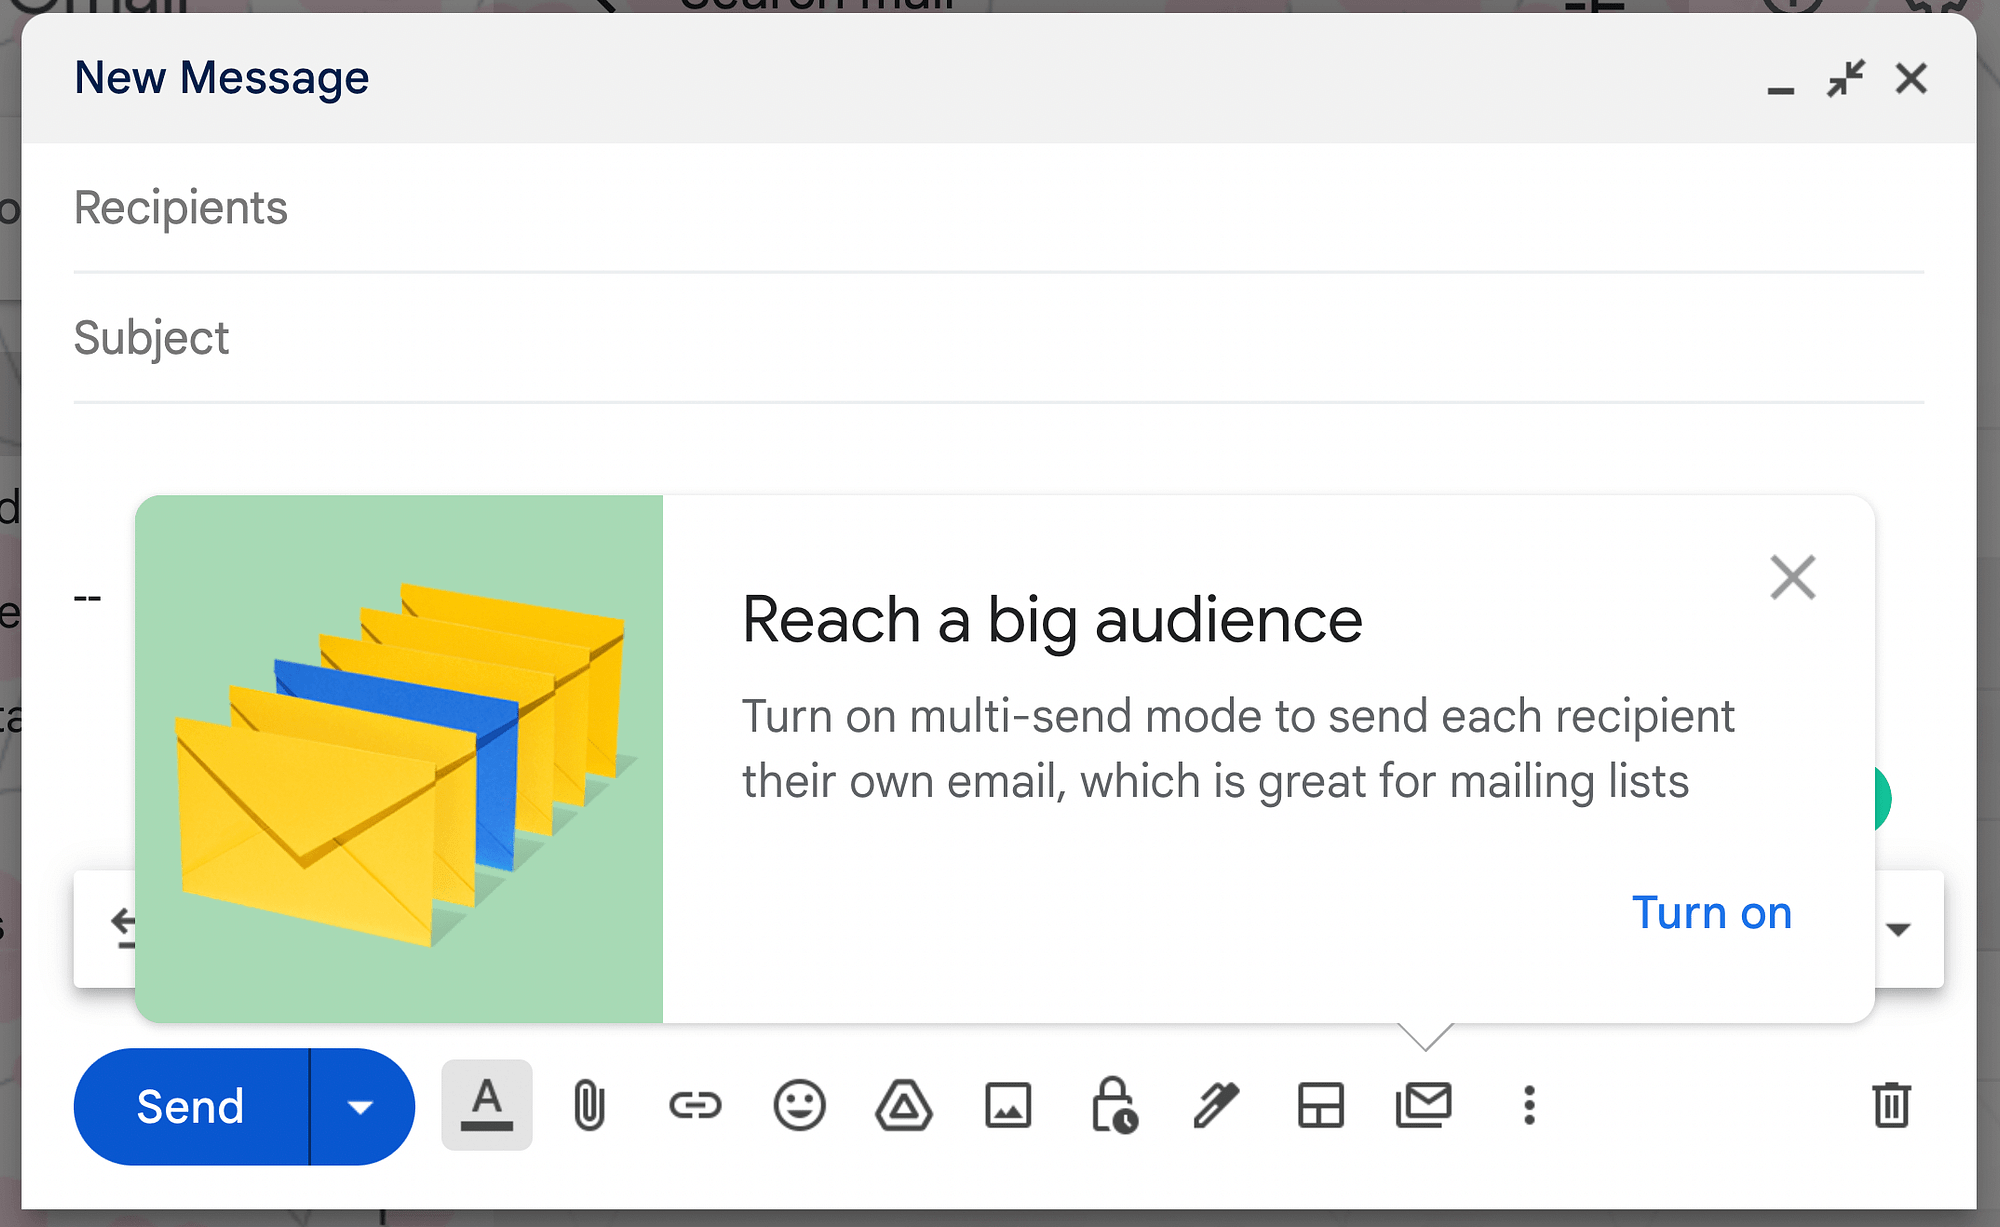
Task: Click the Subject input field
Action: pos(1000,339)
